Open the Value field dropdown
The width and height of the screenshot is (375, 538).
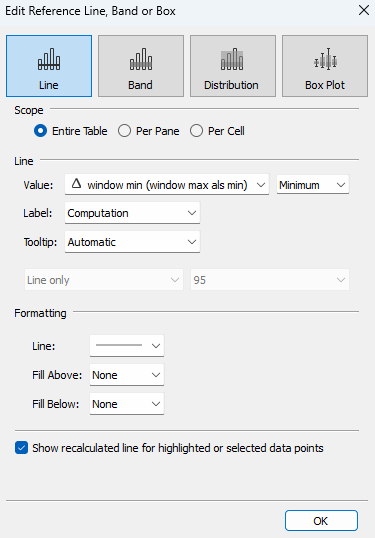tap(167, 185)
